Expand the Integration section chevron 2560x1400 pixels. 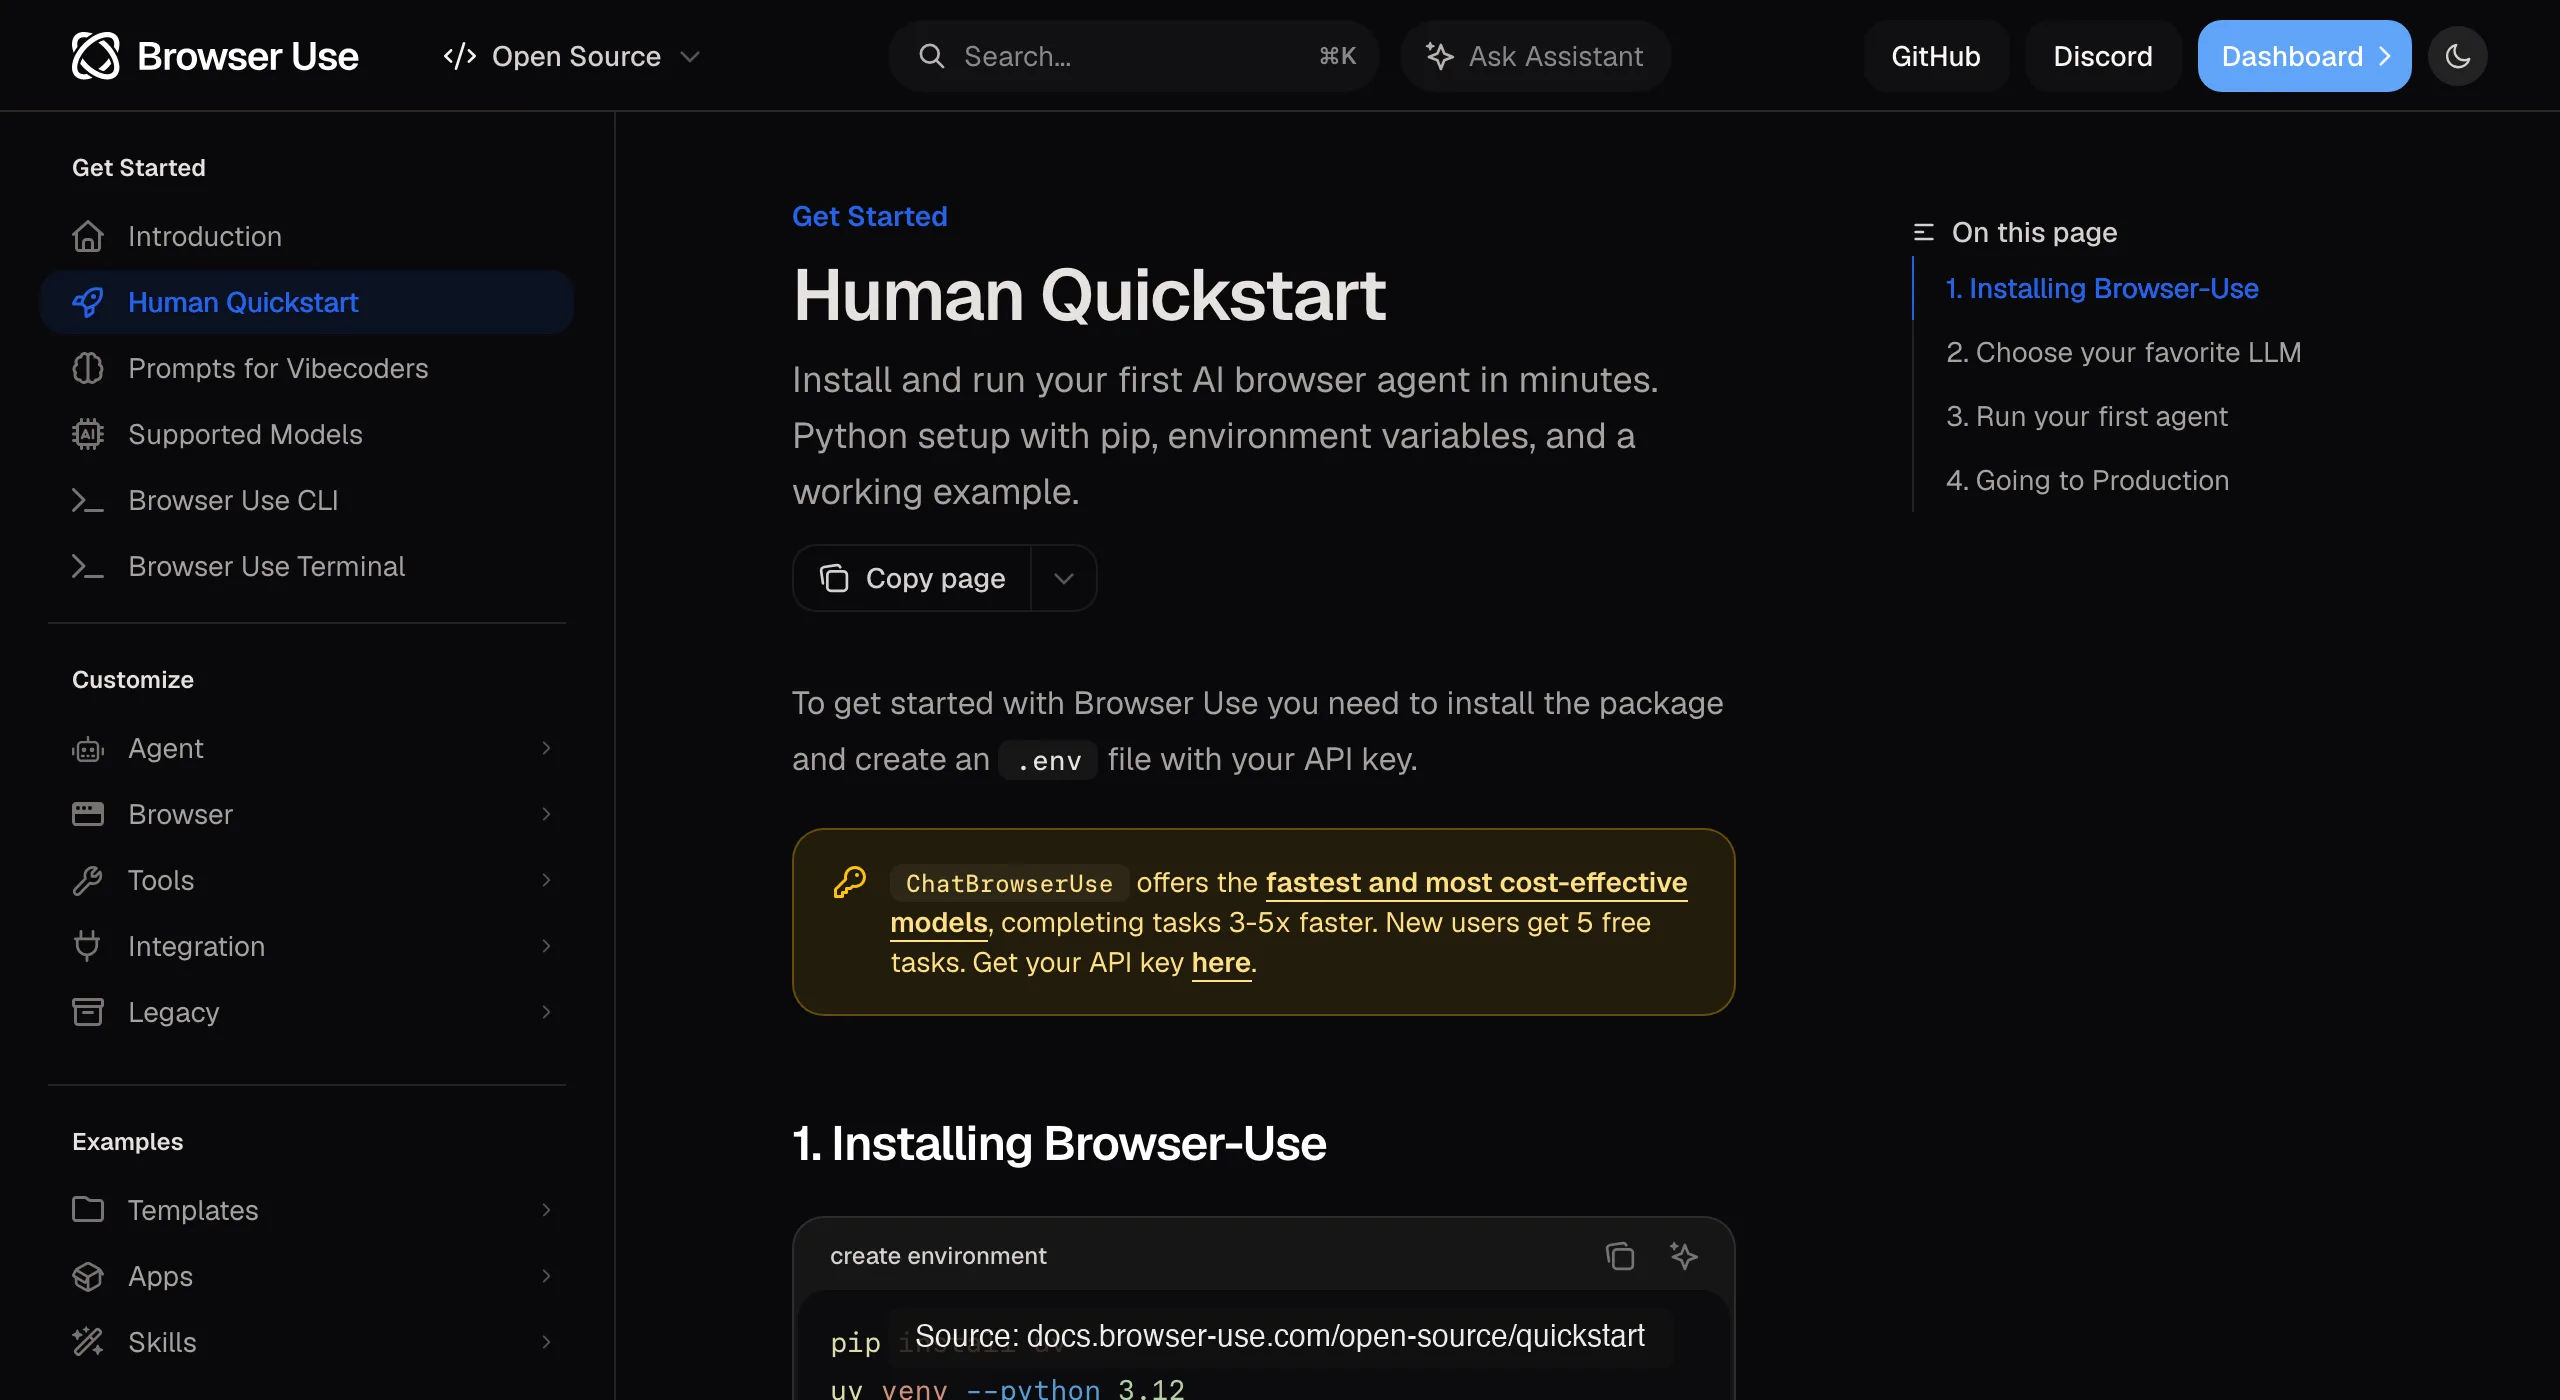pyautogui.click(x=546, y=946)
